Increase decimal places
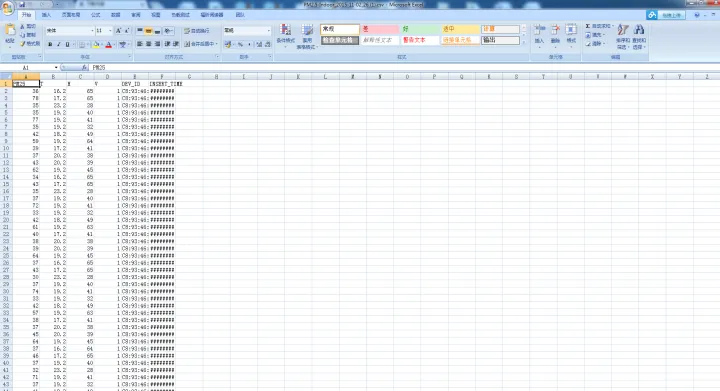Screen dimensions: 720x391 coord(259,45)
